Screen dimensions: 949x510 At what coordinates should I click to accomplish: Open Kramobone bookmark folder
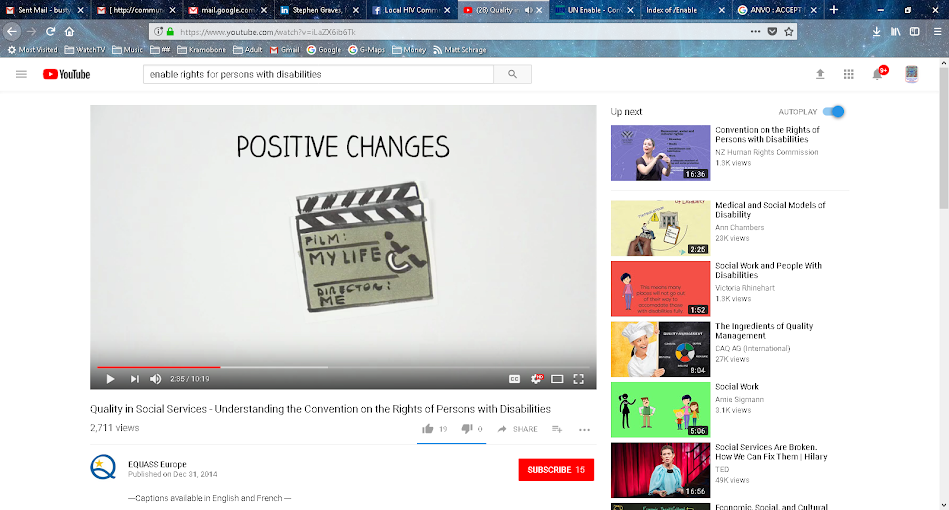(x=201, y=50)
